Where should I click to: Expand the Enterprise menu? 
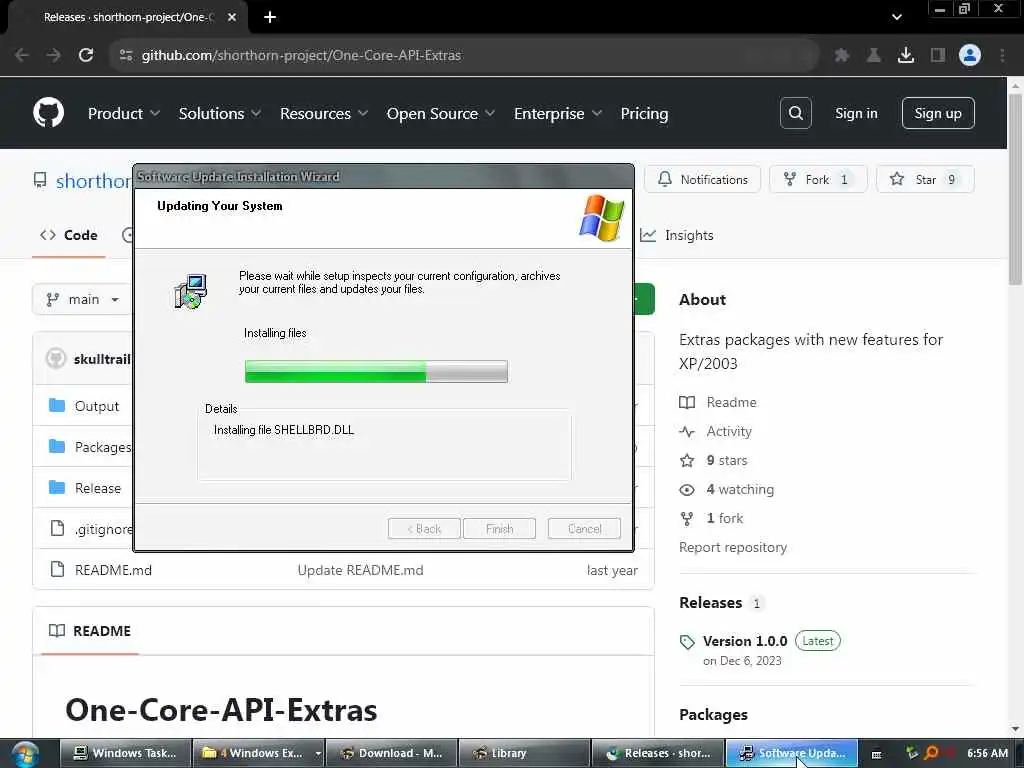coord(558,113)
